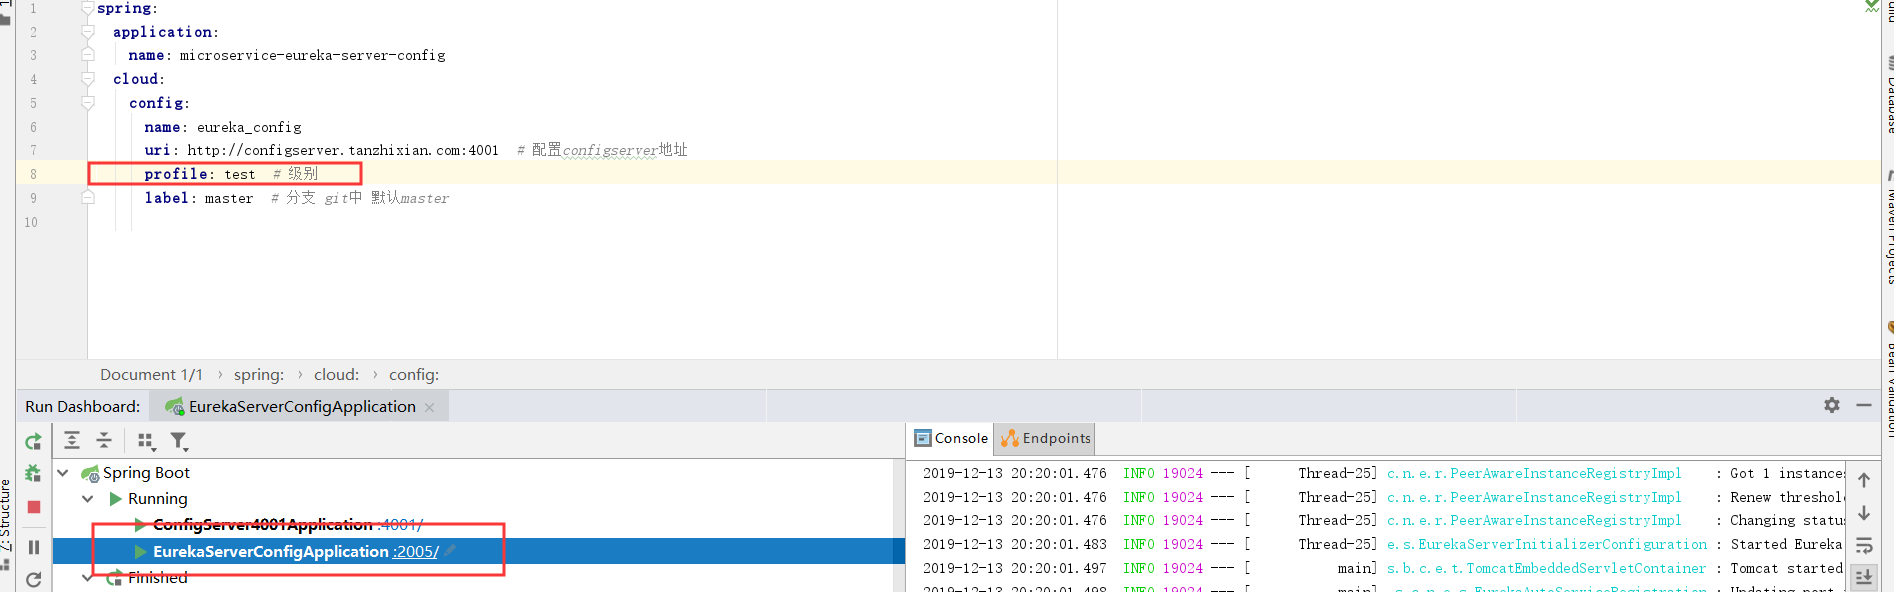This screenshot has height=592, width=1894.
Task: Collapse the Running tree node
Action: pyautogui.click(x=88, y=499)
